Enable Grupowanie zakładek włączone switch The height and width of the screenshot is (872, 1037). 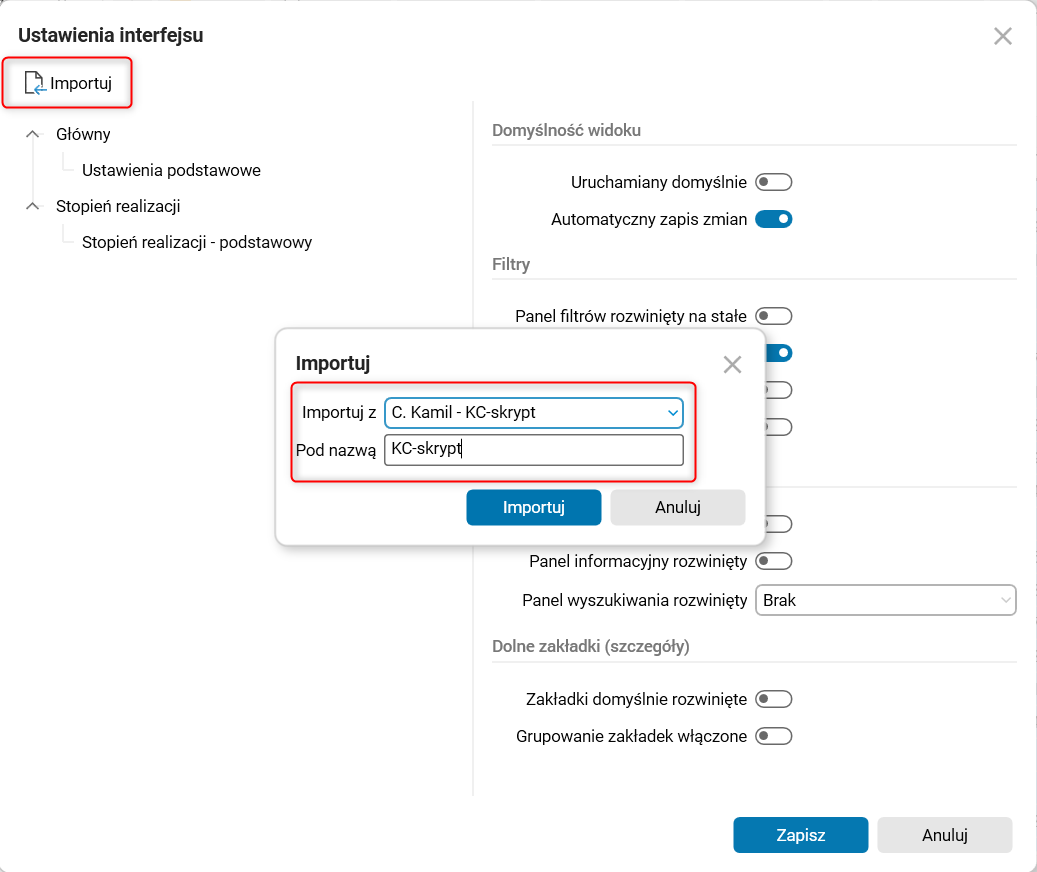click(774, 737)
